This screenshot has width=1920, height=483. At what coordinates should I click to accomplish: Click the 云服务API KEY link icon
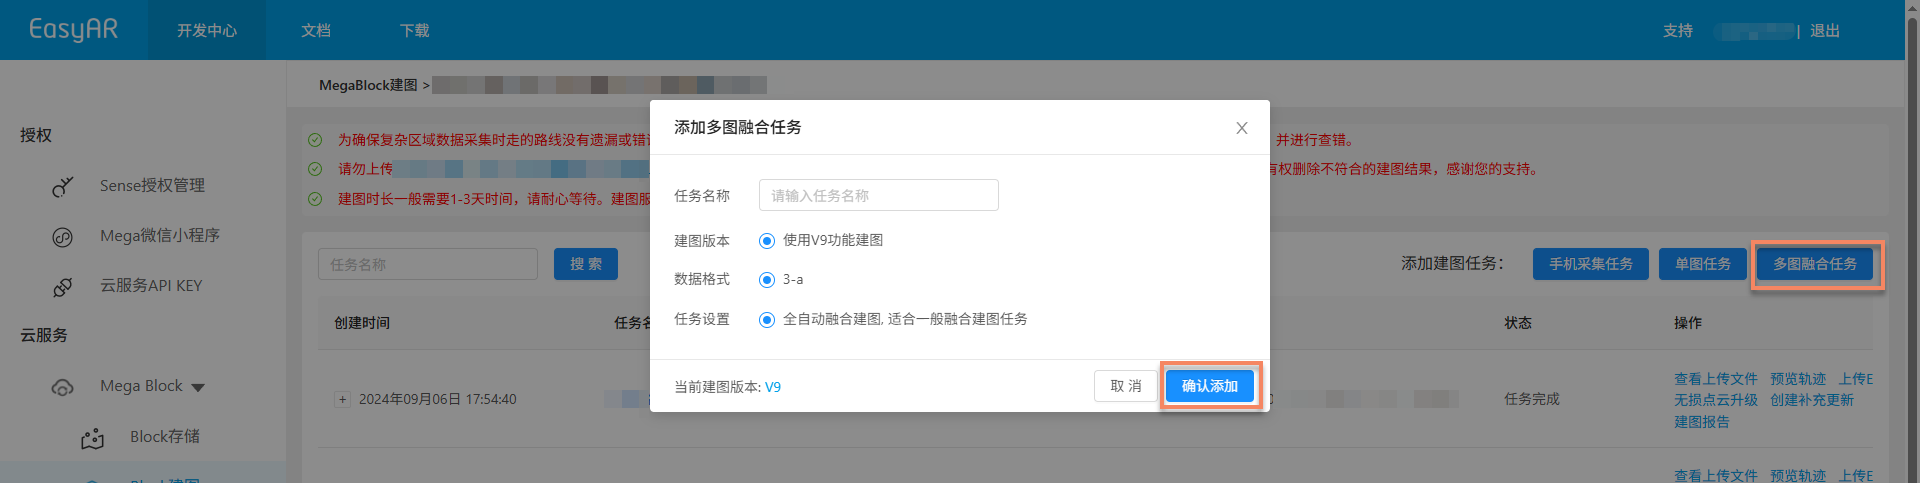click(x=62, y=287)
